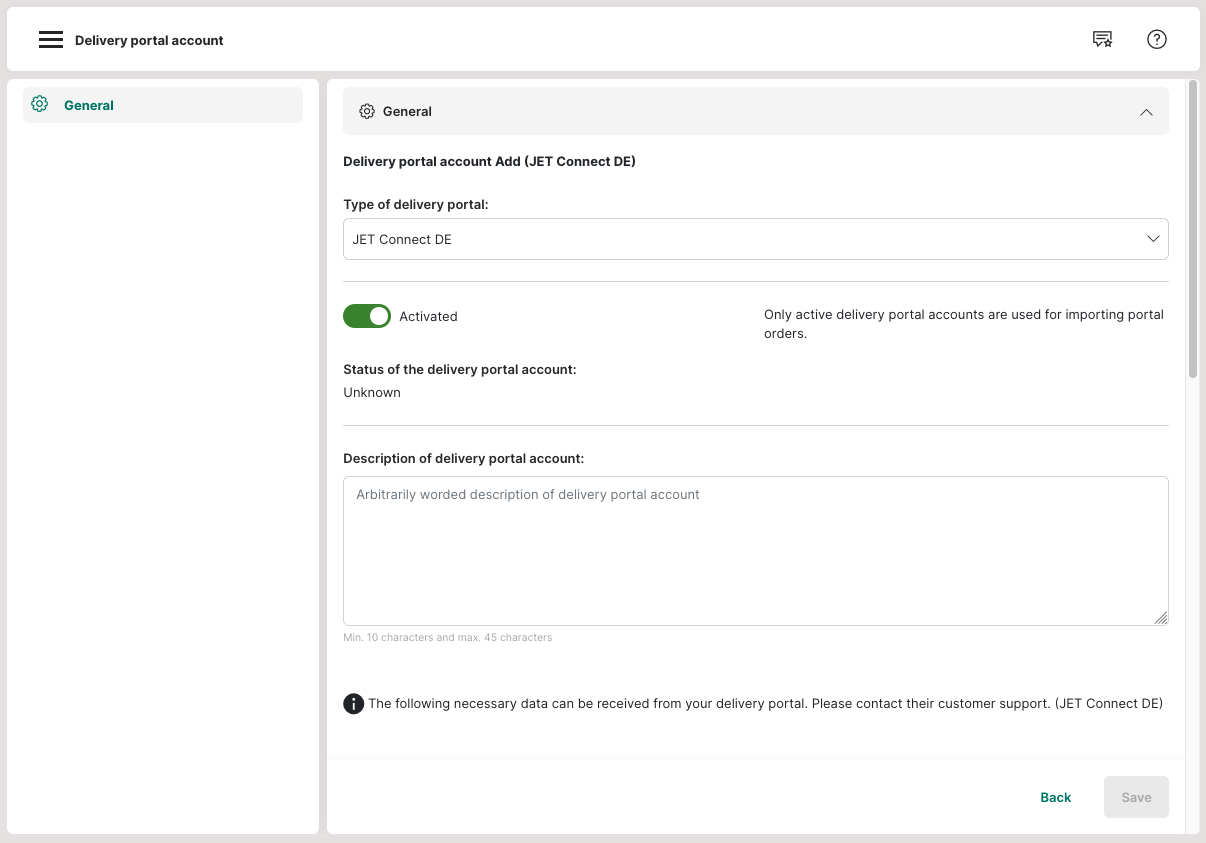Open the hamburger navigation menu

50,40
